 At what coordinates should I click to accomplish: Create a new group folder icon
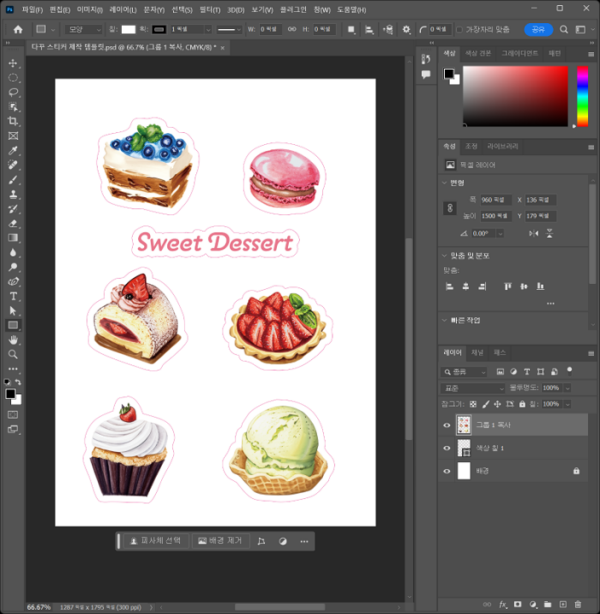[x=548, y=604]
